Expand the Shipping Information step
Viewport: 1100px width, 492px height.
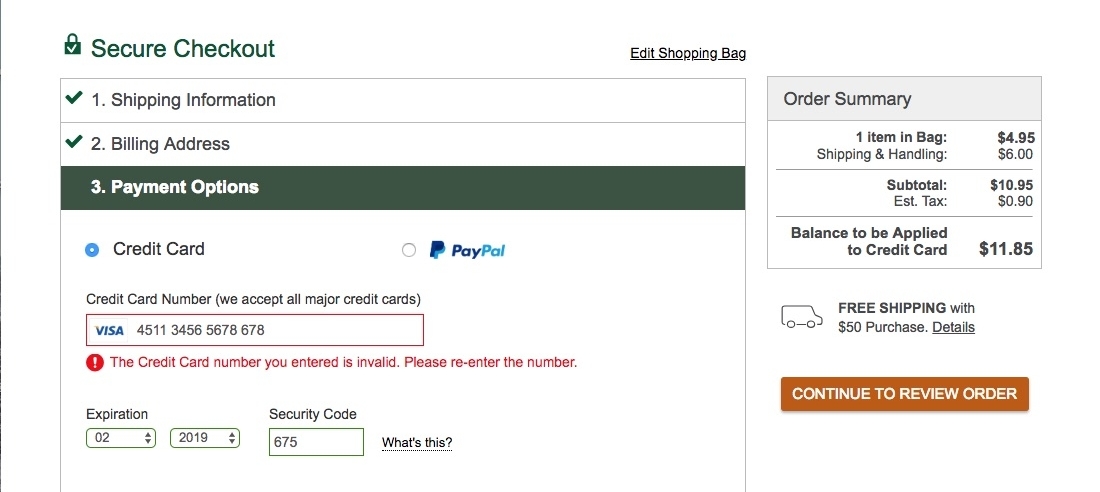pyautogui.click(x=183, y=100)
